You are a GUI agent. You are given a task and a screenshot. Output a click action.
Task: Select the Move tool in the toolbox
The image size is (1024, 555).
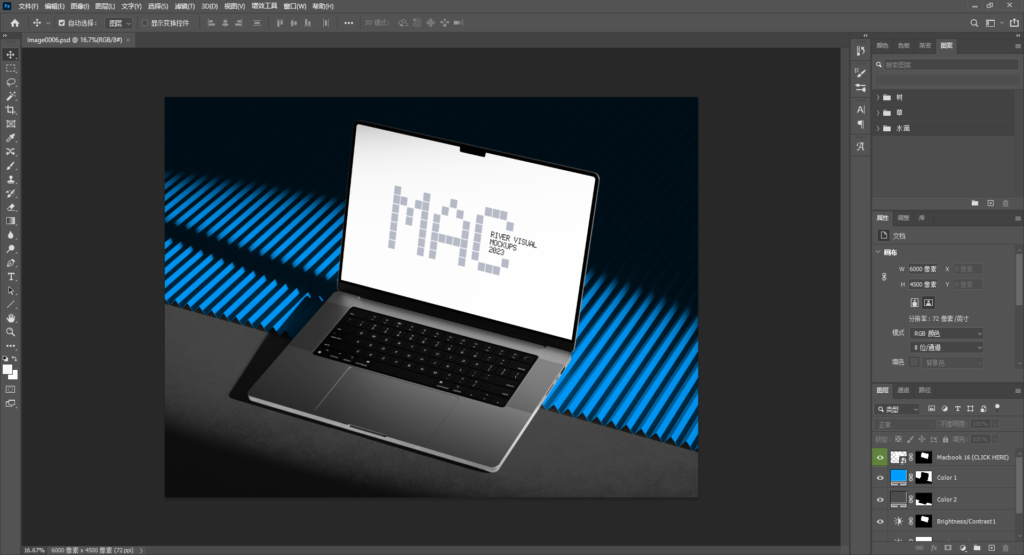pos(10,55)
